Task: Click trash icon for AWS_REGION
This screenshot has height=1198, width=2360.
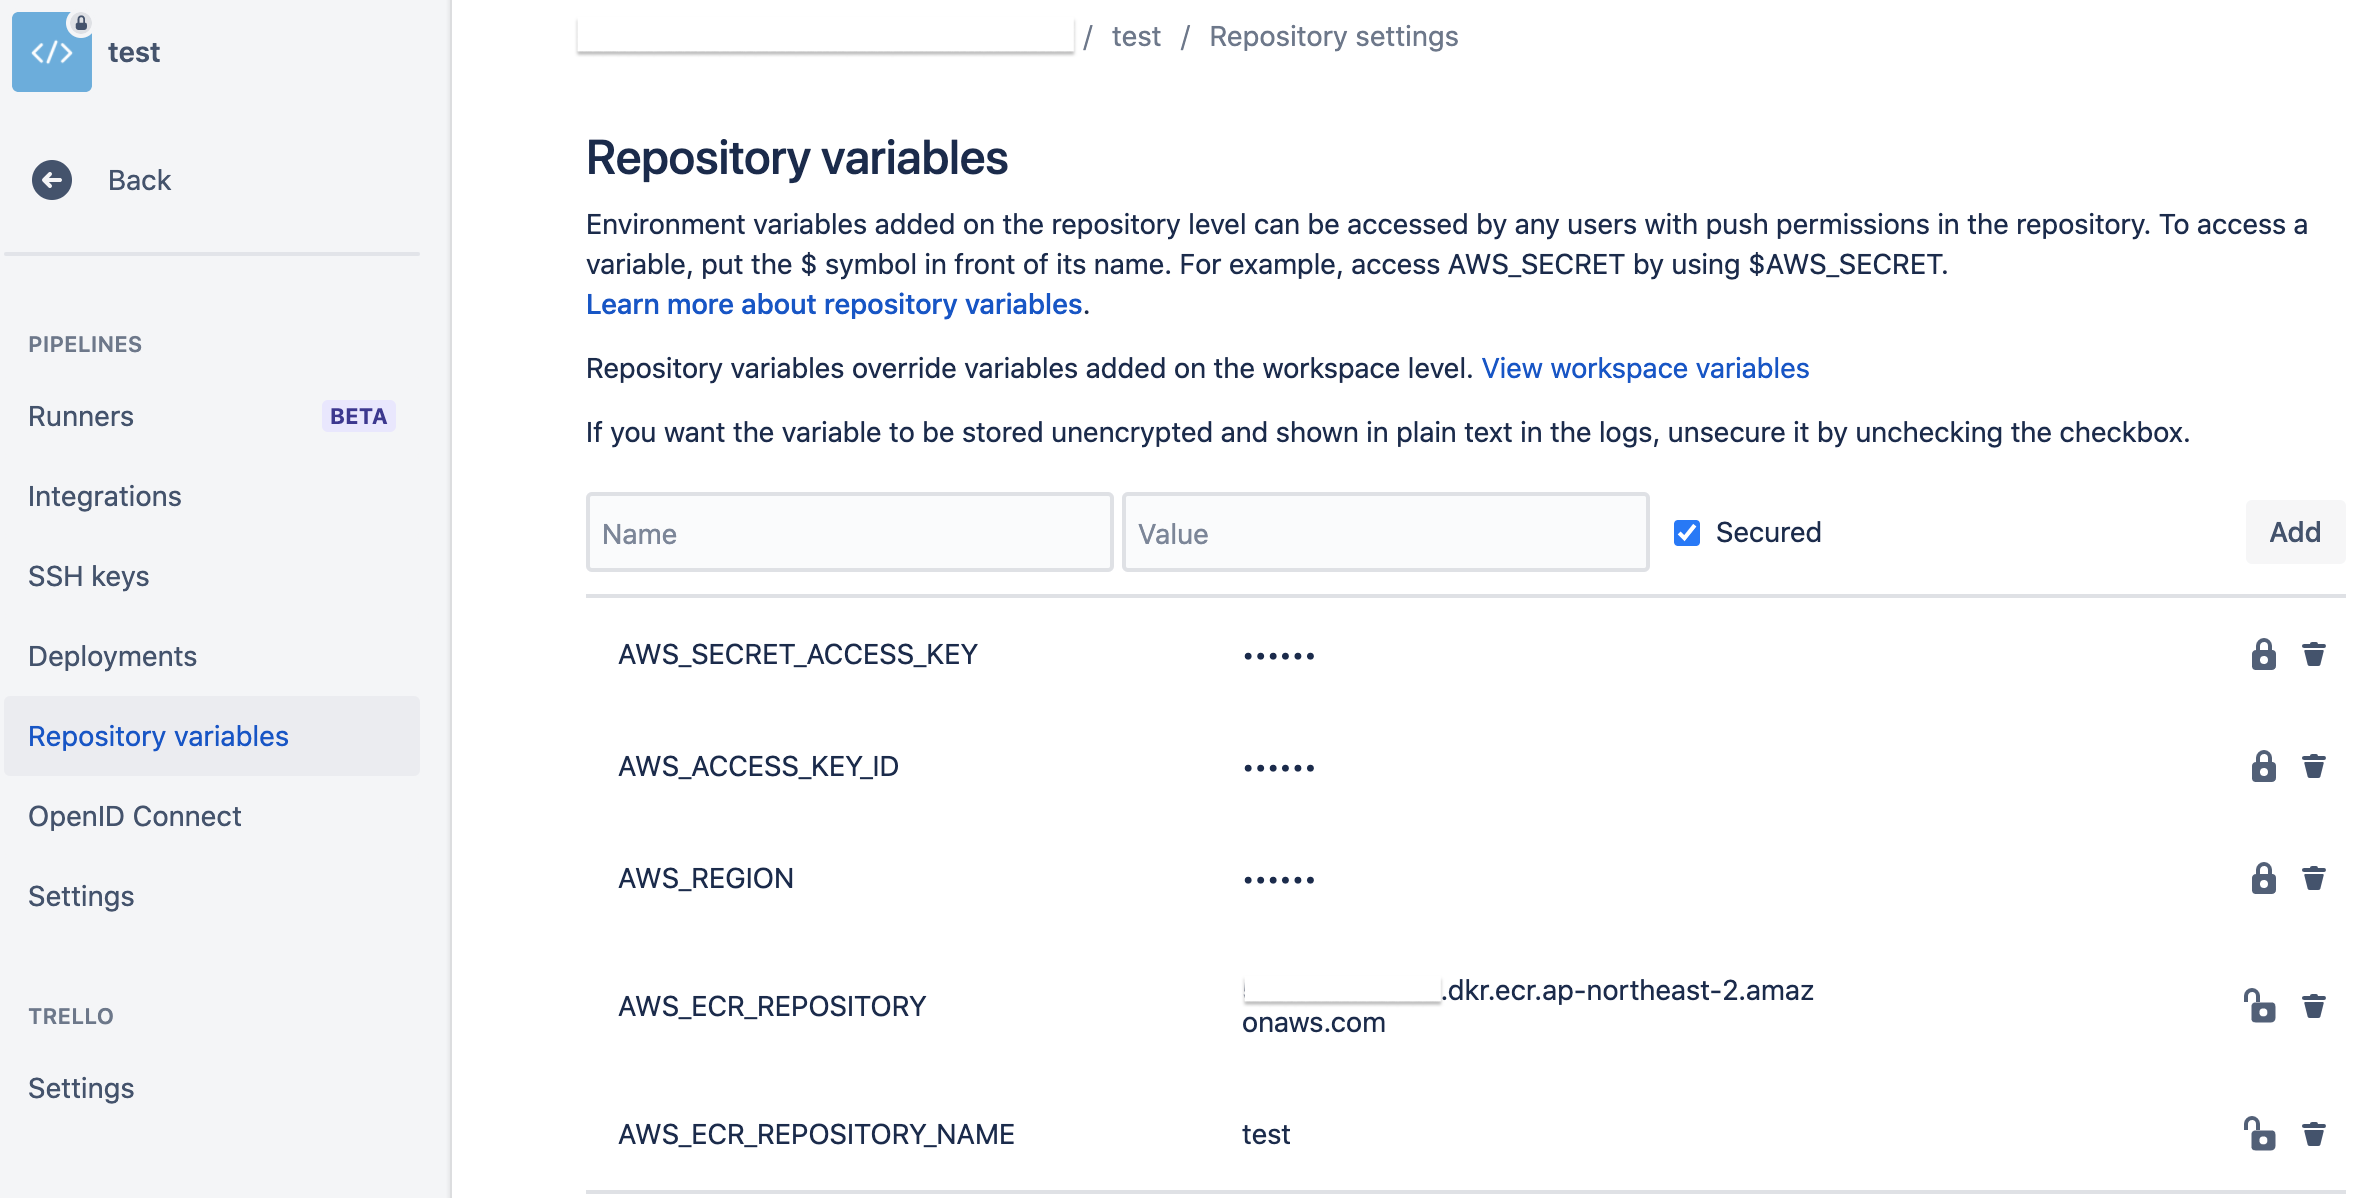Action: tap(2313, 879)
